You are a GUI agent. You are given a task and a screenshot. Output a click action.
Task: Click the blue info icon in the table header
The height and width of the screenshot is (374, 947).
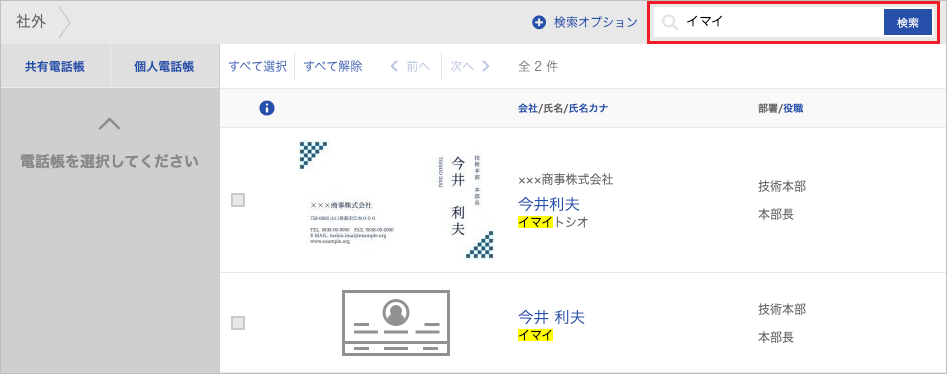pos(267,108)
